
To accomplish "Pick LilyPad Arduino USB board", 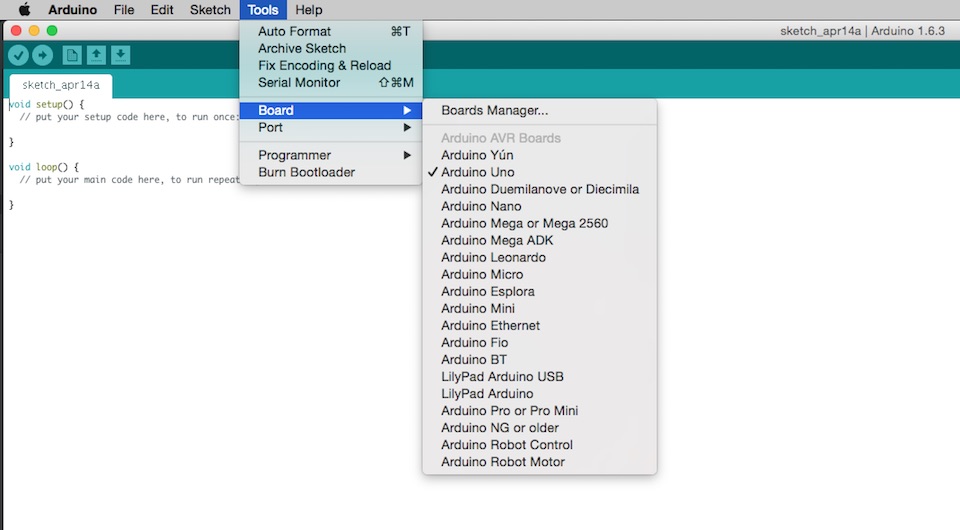I will tap(539, 377).
